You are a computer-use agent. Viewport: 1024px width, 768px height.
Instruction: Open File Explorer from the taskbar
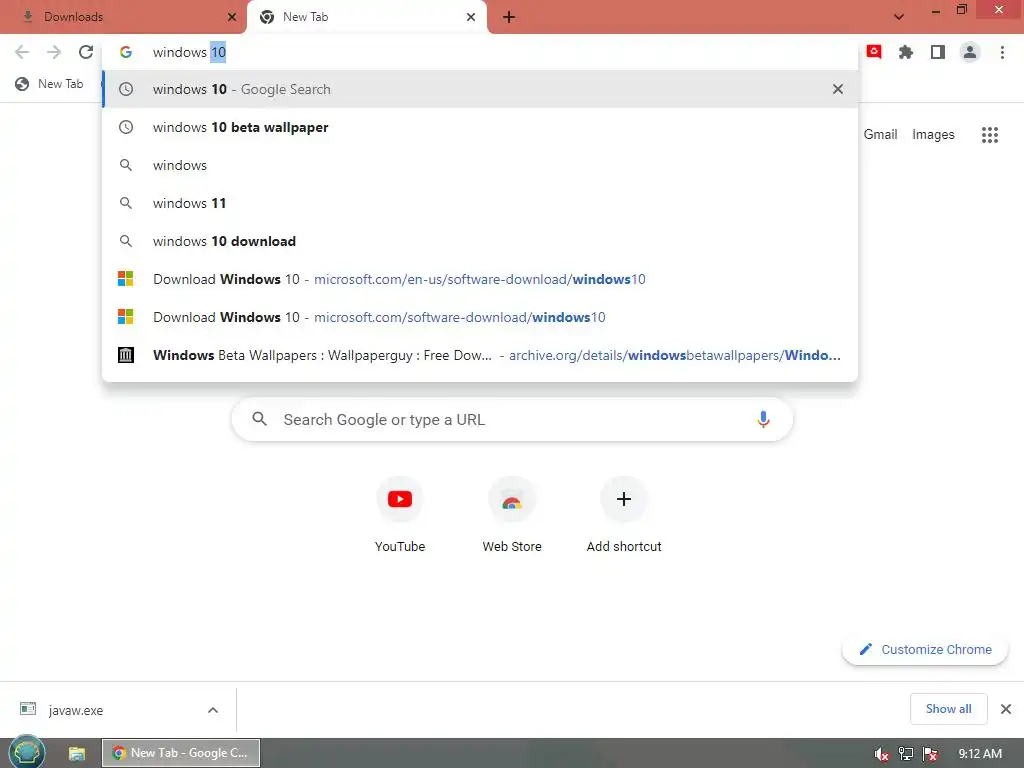(76, 753)
